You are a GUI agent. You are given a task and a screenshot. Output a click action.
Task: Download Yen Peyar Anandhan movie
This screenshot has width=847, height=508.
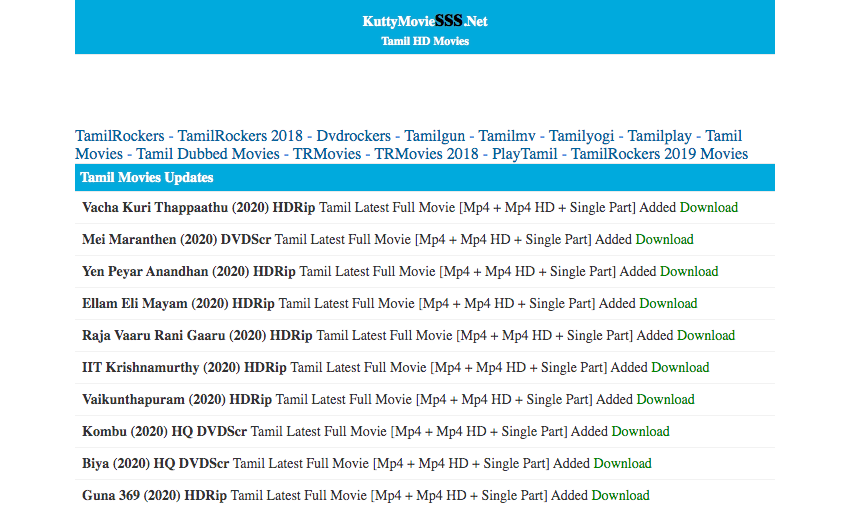click(688, 271)
